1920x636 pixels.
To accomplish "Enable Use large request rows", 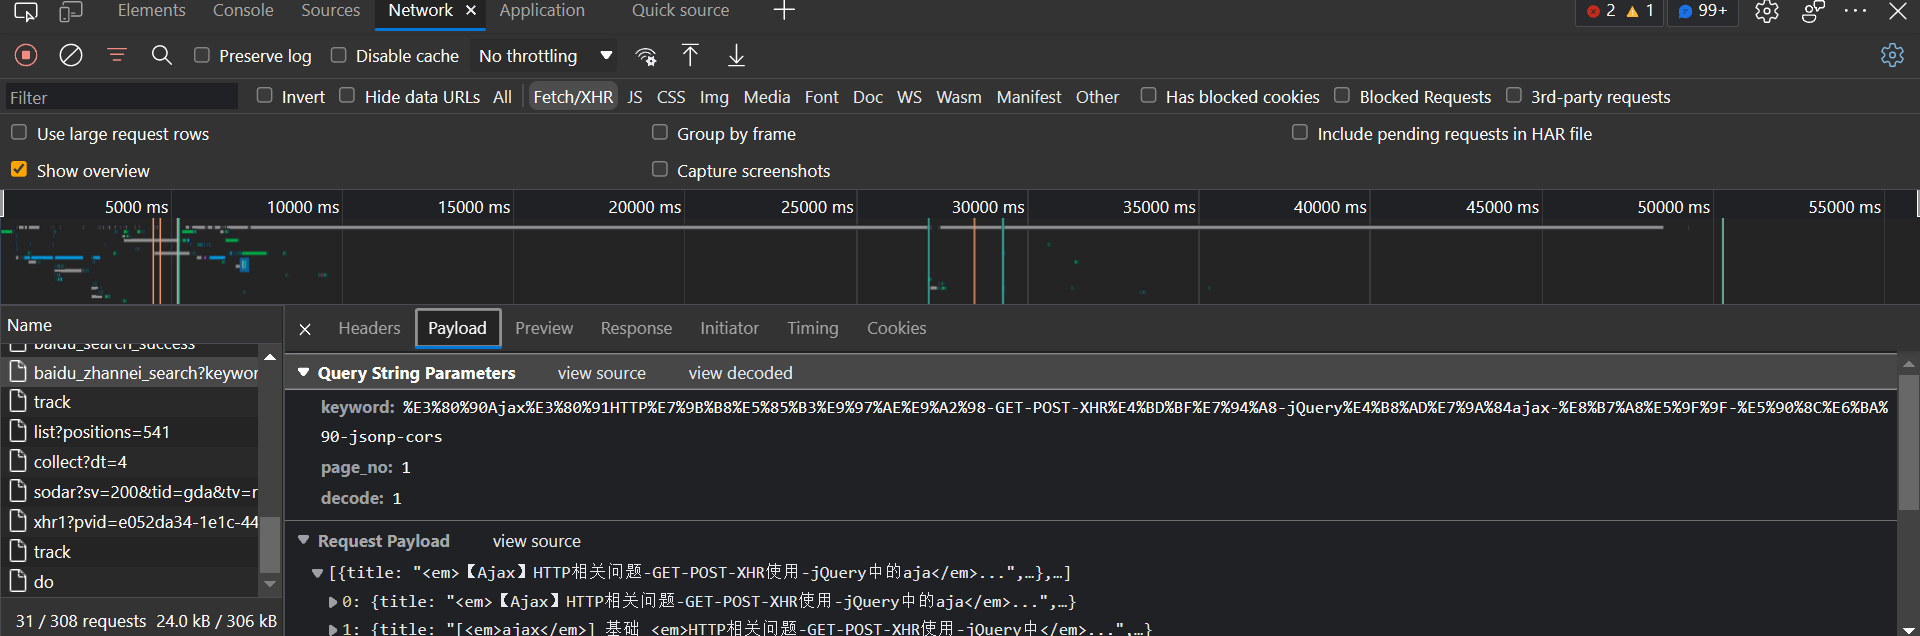I will click(x=19, y=132).
